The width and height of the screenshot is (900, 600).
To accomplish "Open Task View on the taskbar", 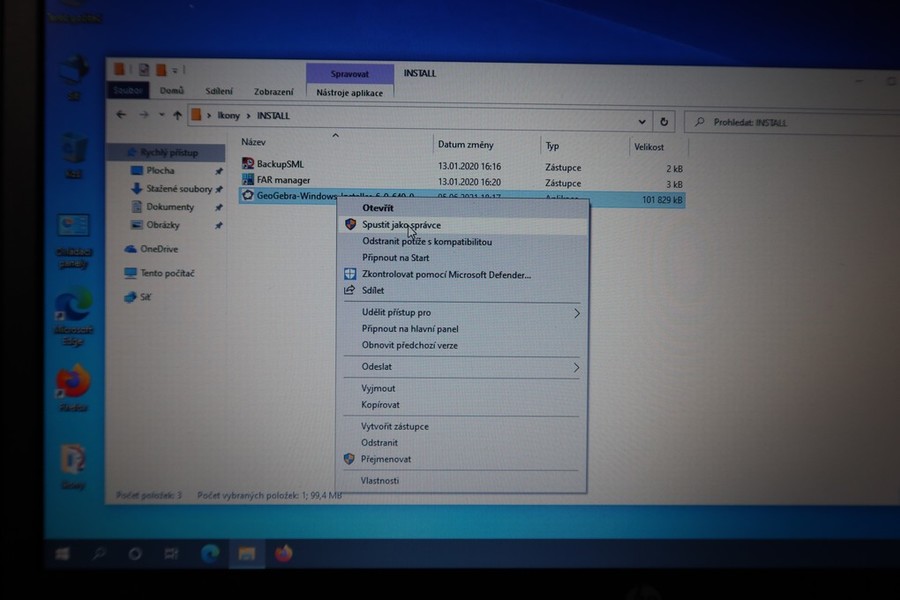I will pos(171,553).
